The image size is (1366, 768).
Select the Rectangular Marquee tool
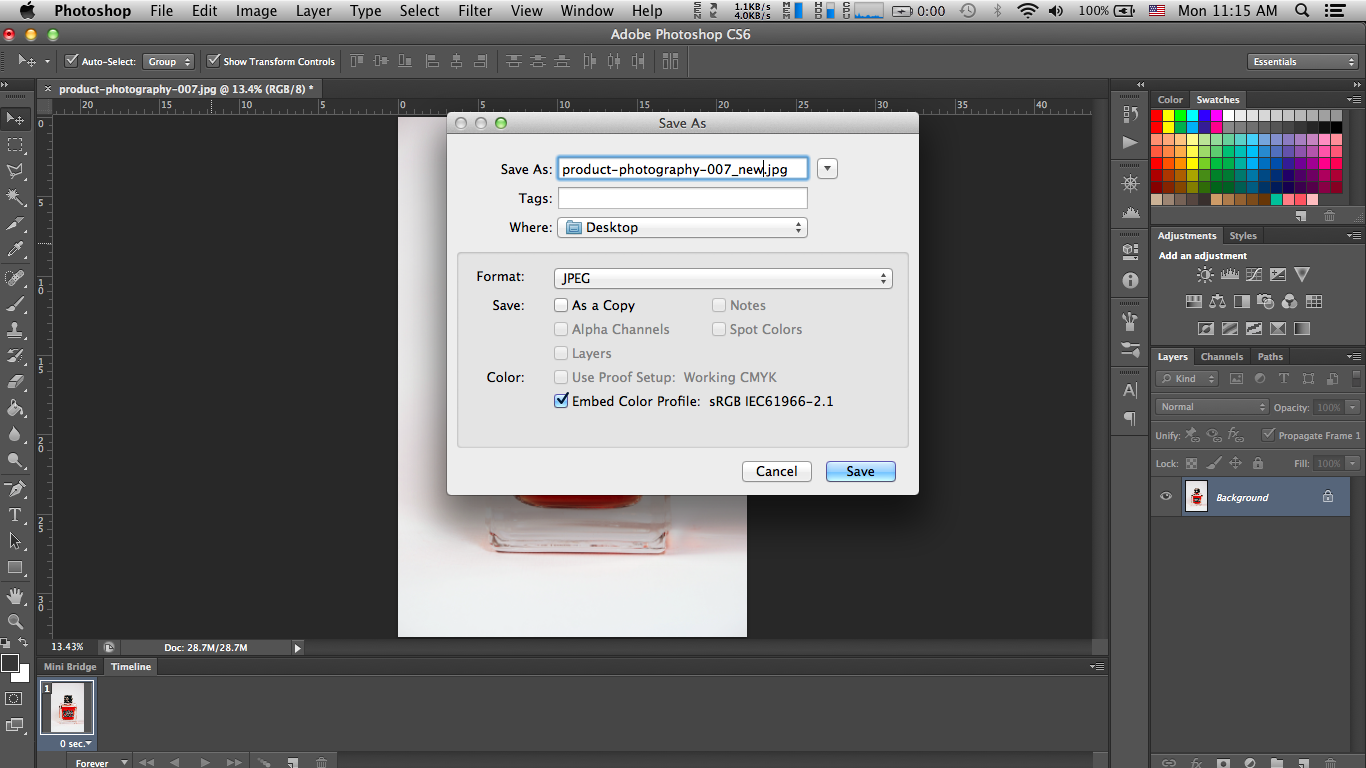pos(15,145)
